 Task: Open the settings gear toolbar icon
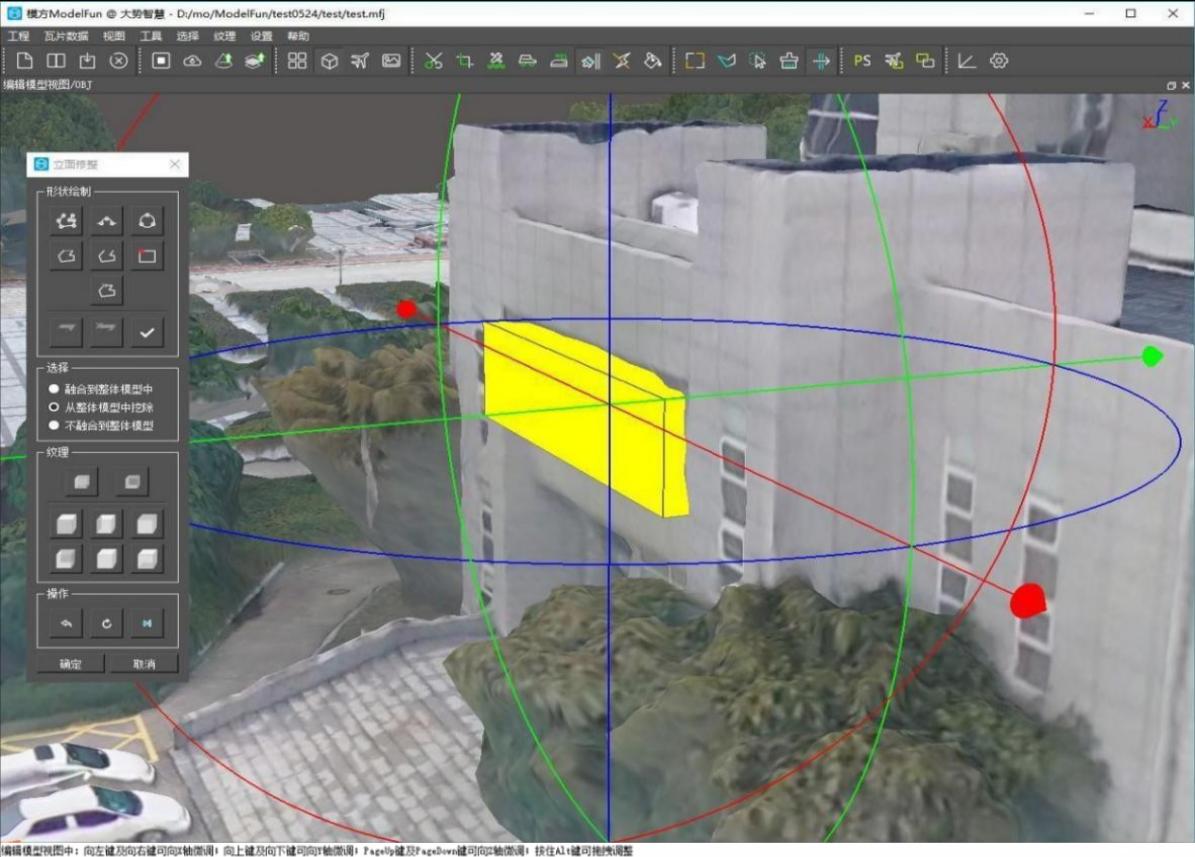(999, 61)
